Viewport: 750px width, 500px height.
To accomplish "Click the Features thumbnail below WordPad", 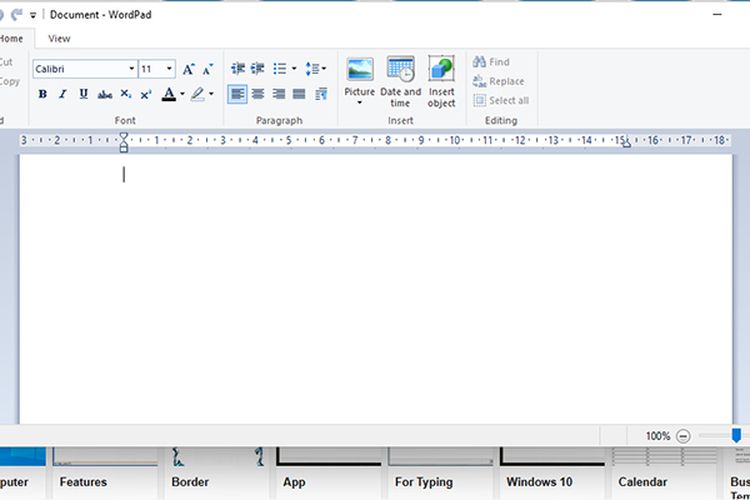I will pos(105,473).
